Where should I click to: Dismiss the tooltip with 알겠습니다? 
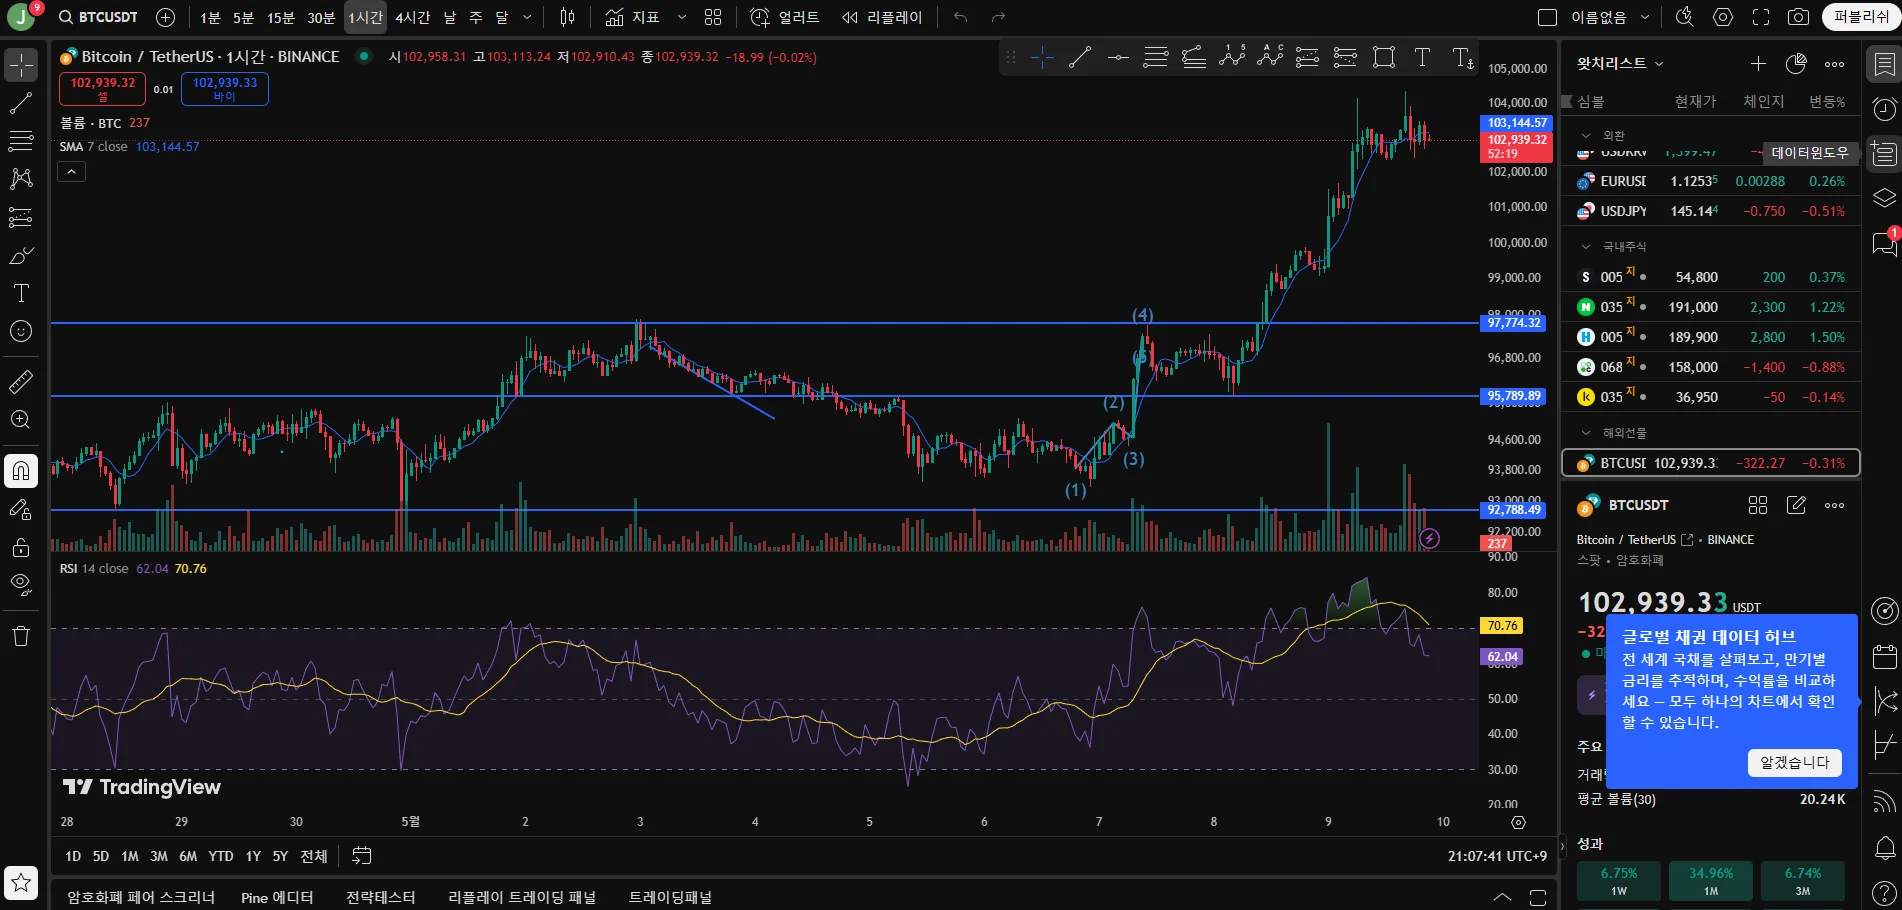[x=1795, y=762]
